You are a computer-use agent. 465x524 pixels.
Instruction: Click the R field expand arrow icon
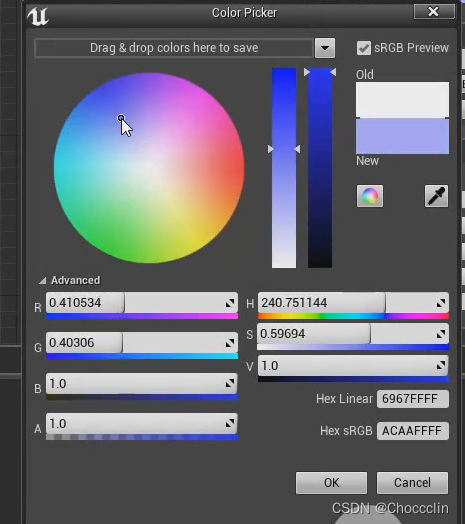230,303
